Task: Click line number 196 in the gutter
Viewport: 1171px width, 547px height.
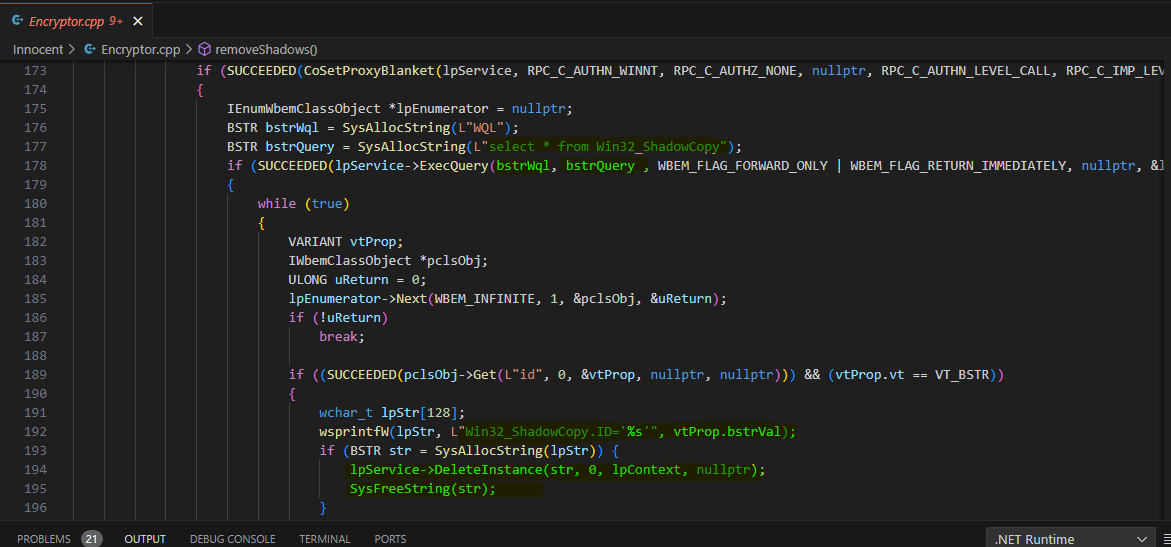Action: pos(36,507)
